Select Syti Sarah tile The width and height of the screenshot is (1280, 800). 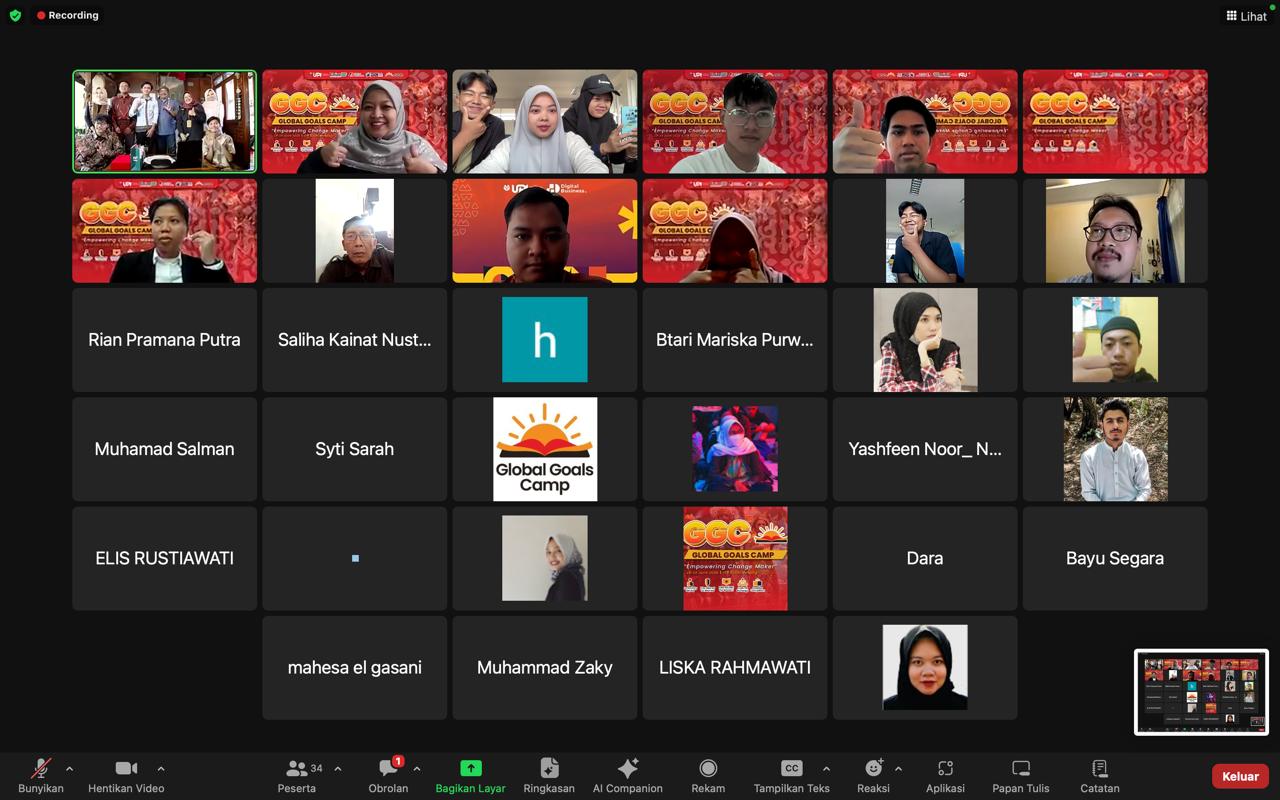354,449
